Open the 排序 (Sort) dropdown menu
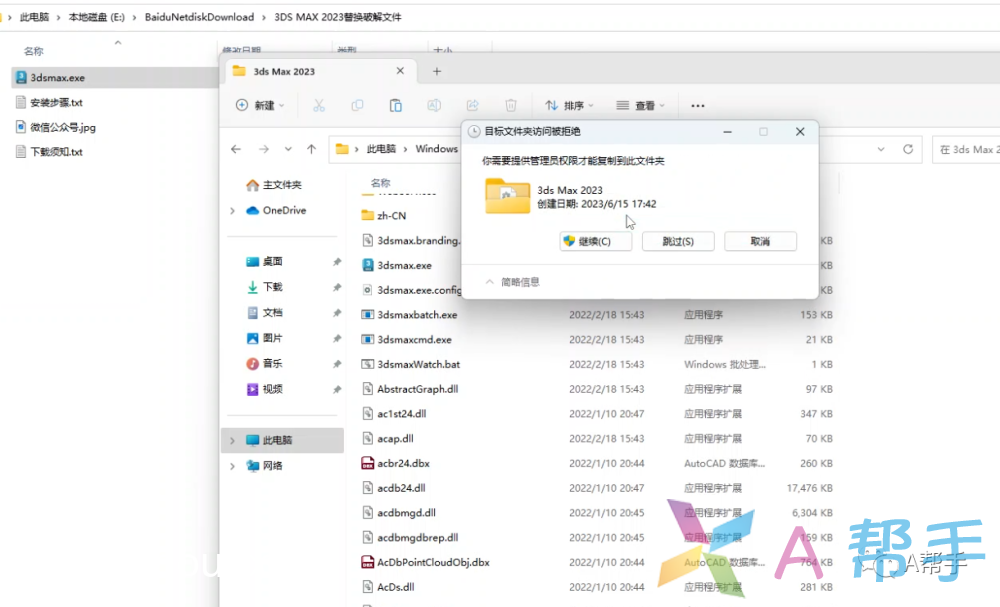Image resolution: width=1000 pixels, height=607 pixels. pos(569,105)
